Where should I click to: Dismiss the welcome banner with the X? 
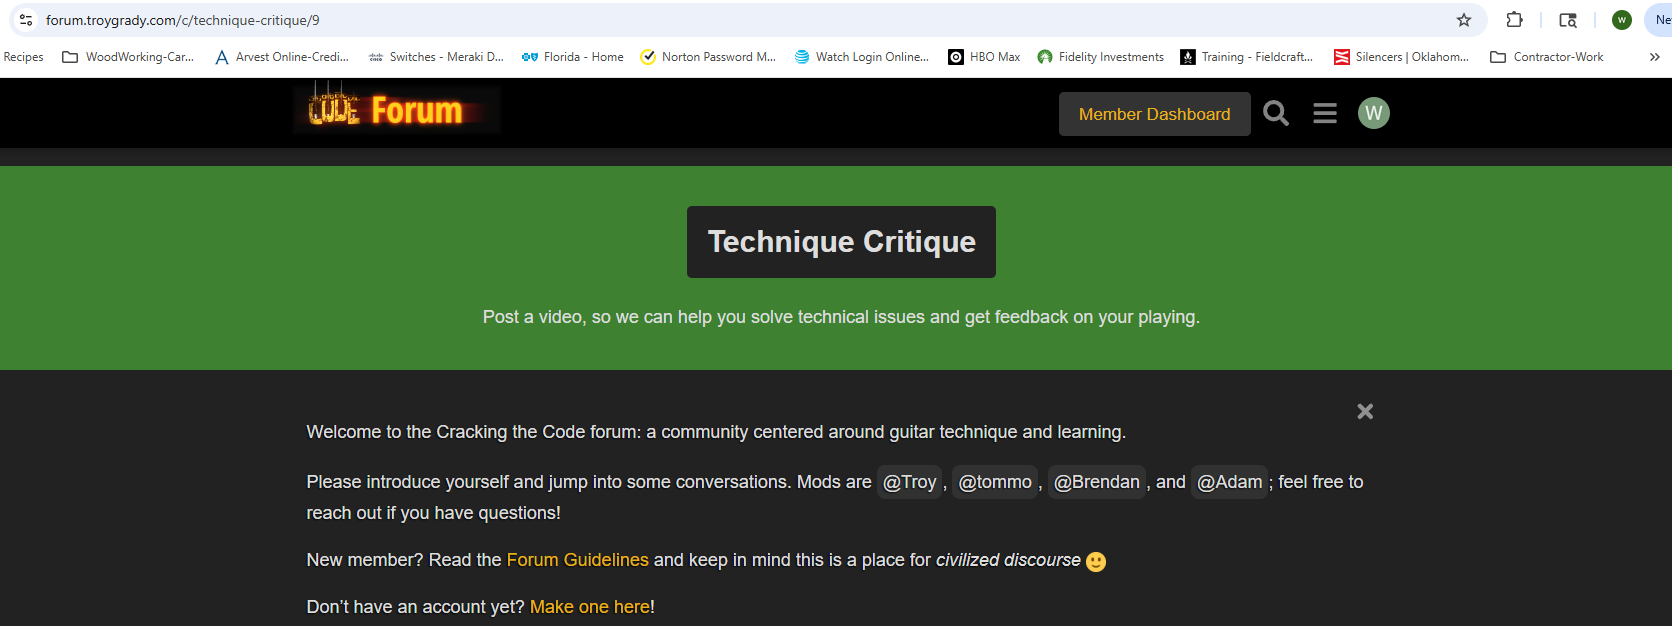click(x=1365, y=411)
